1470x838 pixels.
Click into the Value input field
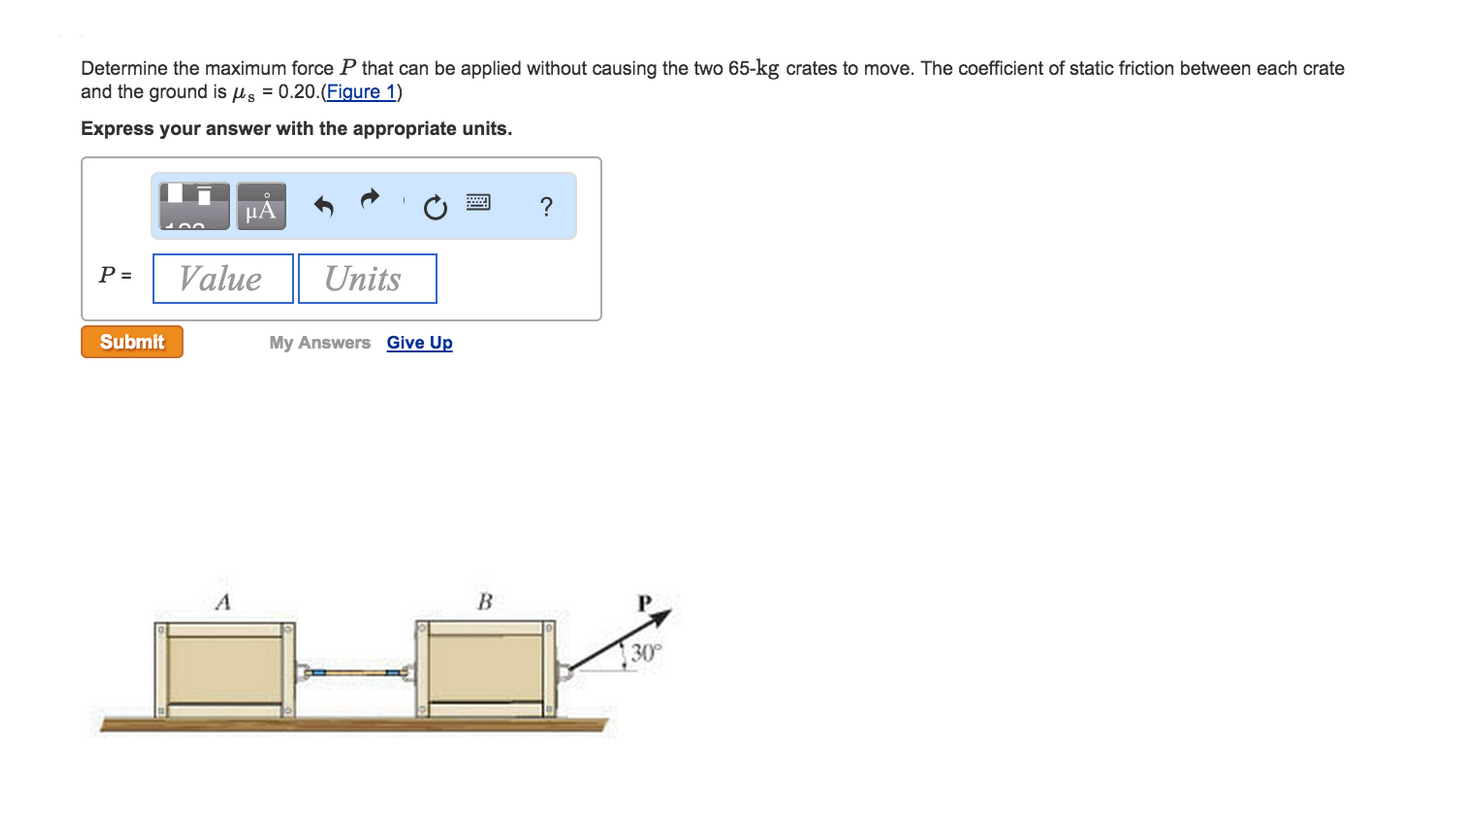tap(223, 278)
